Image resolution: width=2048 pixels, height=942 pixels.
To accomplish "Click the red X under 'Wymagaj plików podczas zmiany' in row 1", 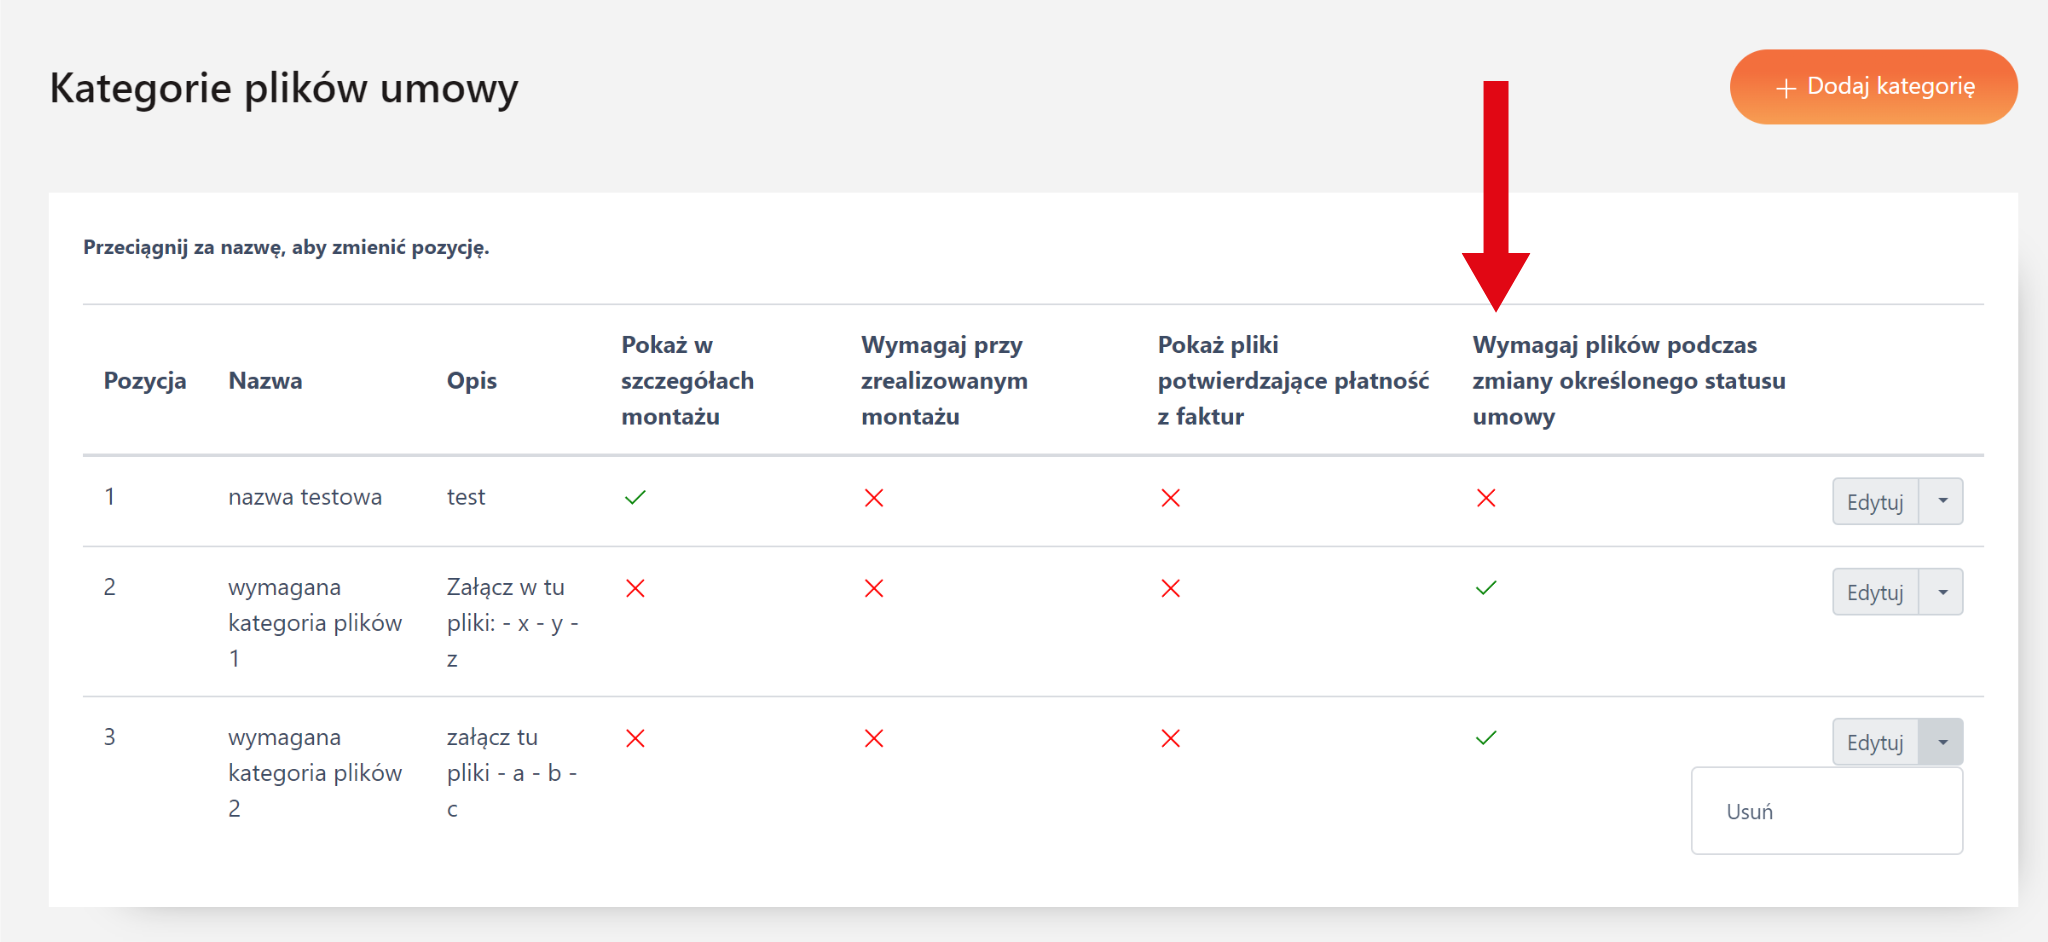I will click(x=1486, y=498).
